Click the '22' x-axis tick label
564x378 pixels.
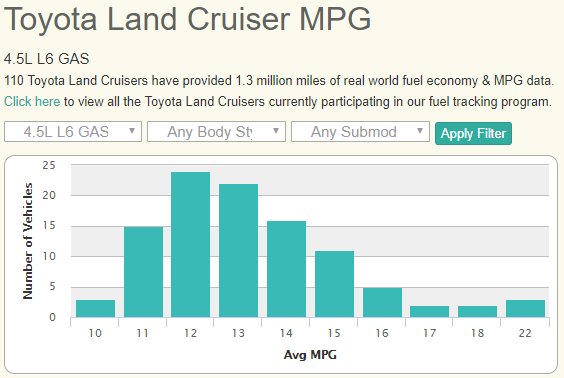tap(525, 333)
